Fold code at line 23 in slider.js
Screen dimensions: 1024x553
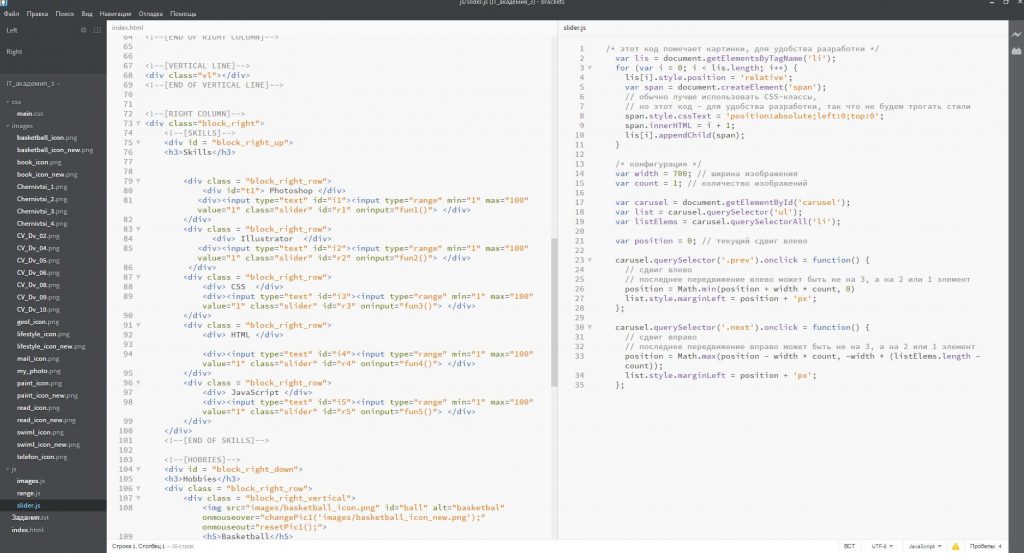coord(589,260)
